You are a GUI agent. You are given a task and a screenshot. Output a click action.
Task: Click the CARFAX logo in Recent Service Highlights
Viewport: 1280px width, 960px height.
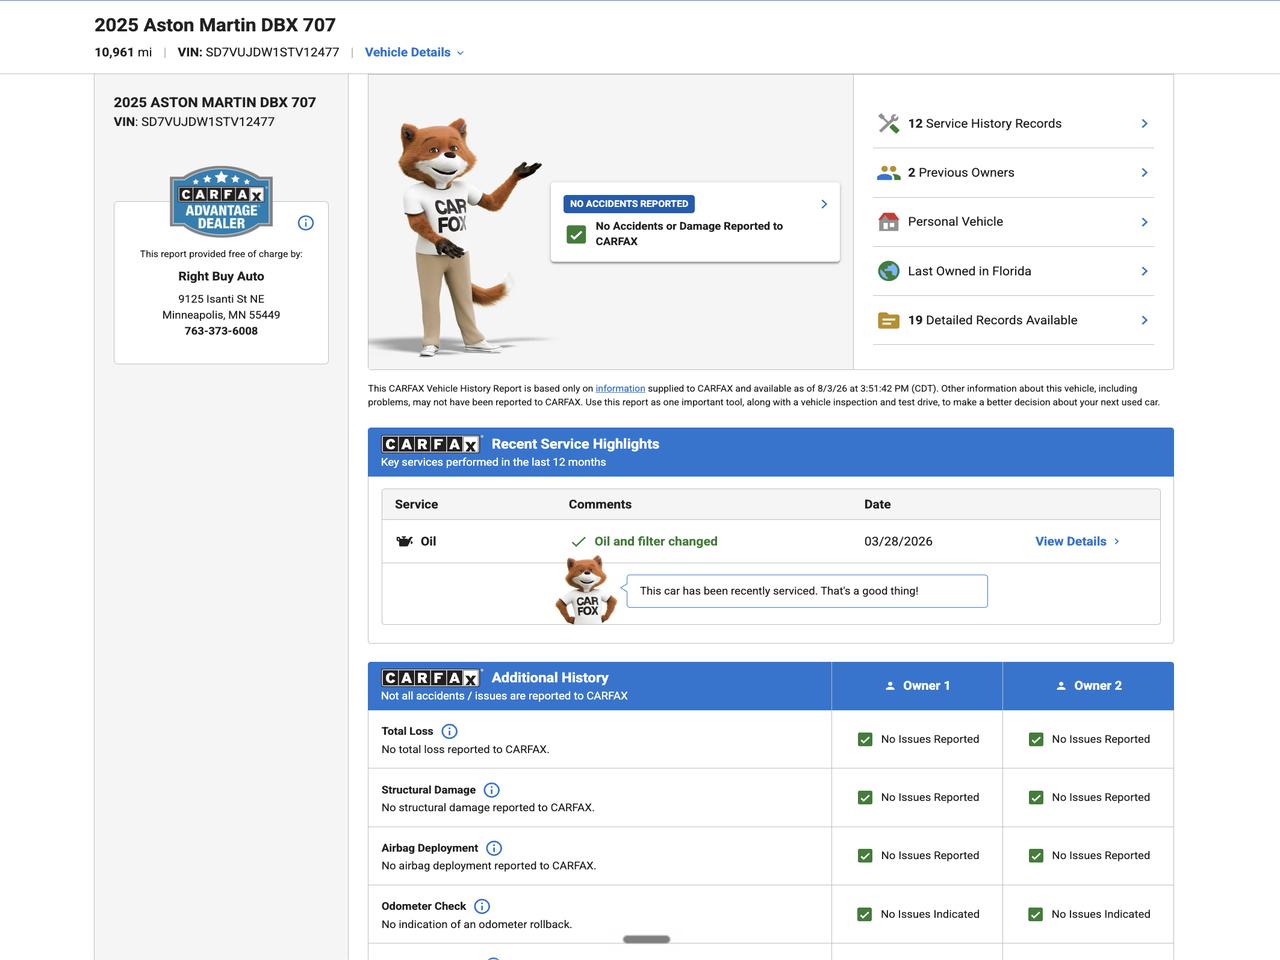point(431,444)
